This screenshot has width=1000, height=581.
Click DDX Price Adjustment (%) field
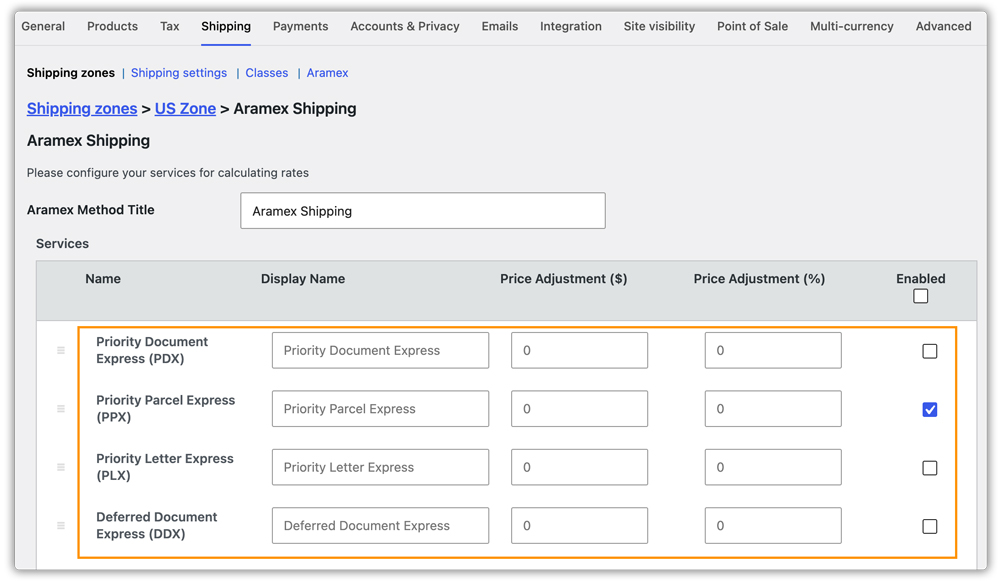(773, 526)
